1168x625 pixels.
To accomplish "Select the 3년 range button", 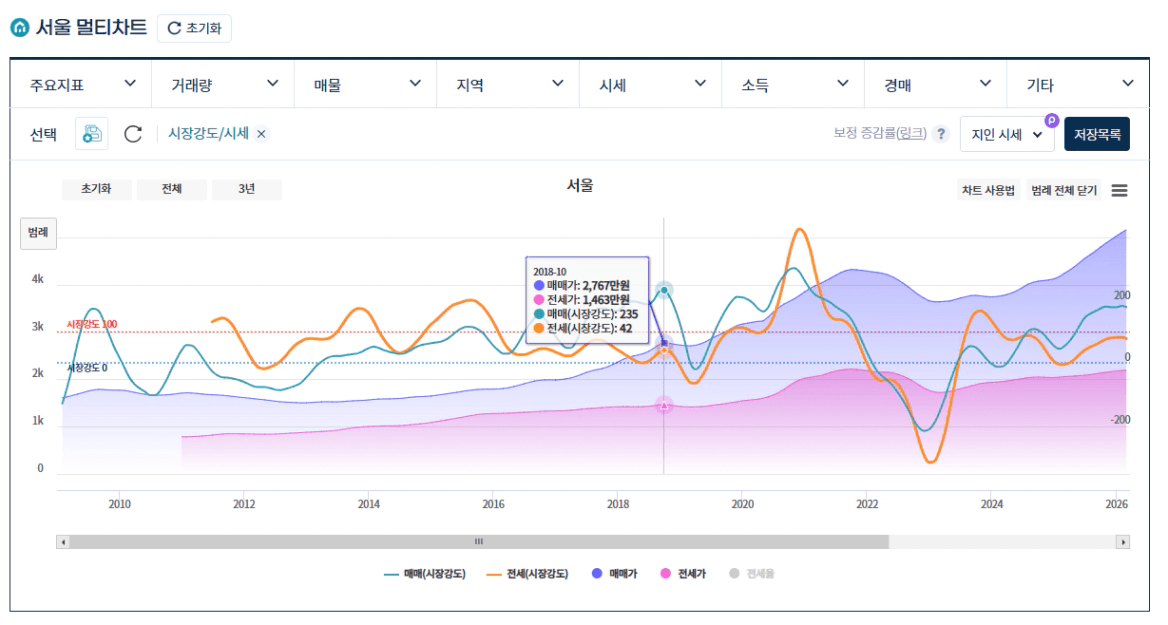I will [x=246, y=189].
